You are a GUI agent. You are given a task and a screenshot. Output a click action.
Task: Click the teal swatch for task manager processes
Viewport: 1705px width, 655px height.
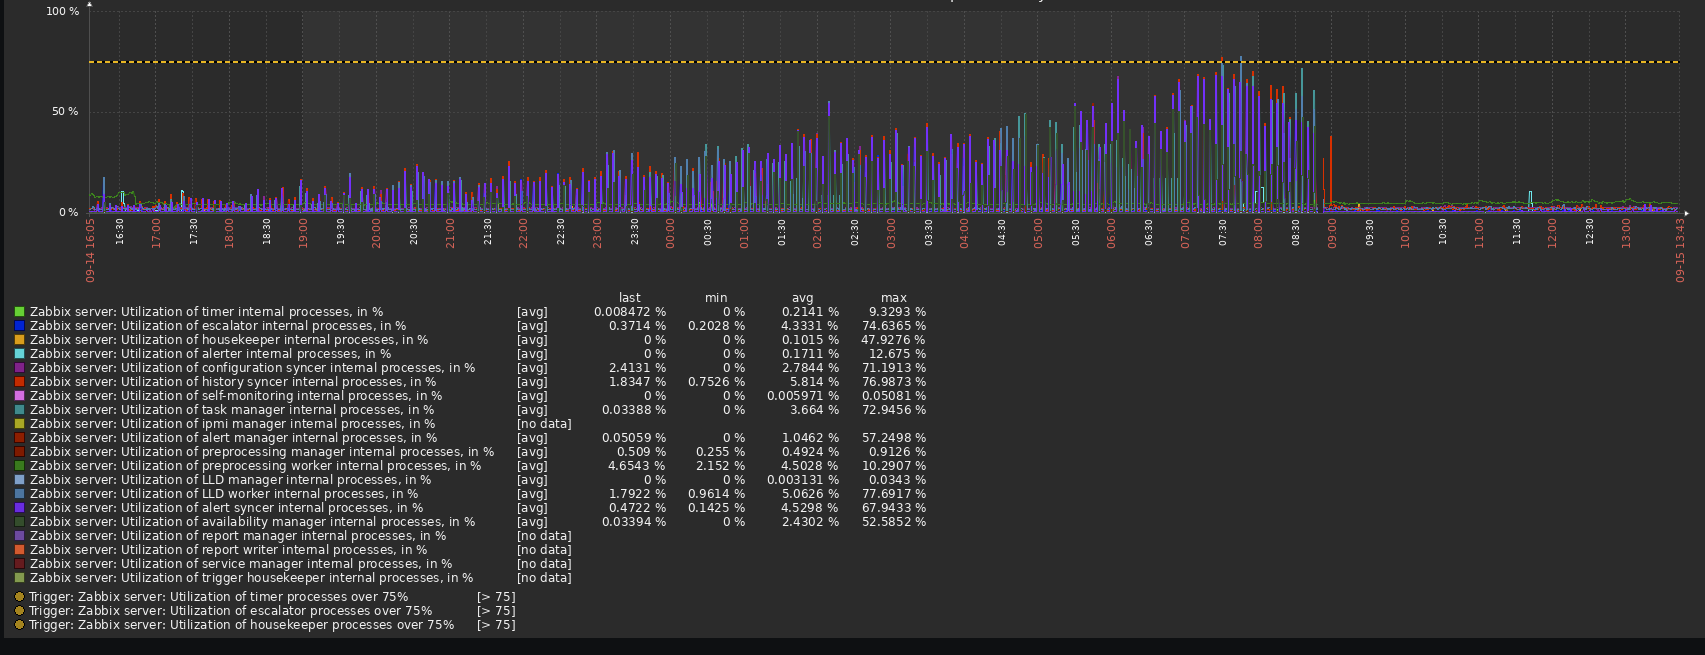pos(20,410)
